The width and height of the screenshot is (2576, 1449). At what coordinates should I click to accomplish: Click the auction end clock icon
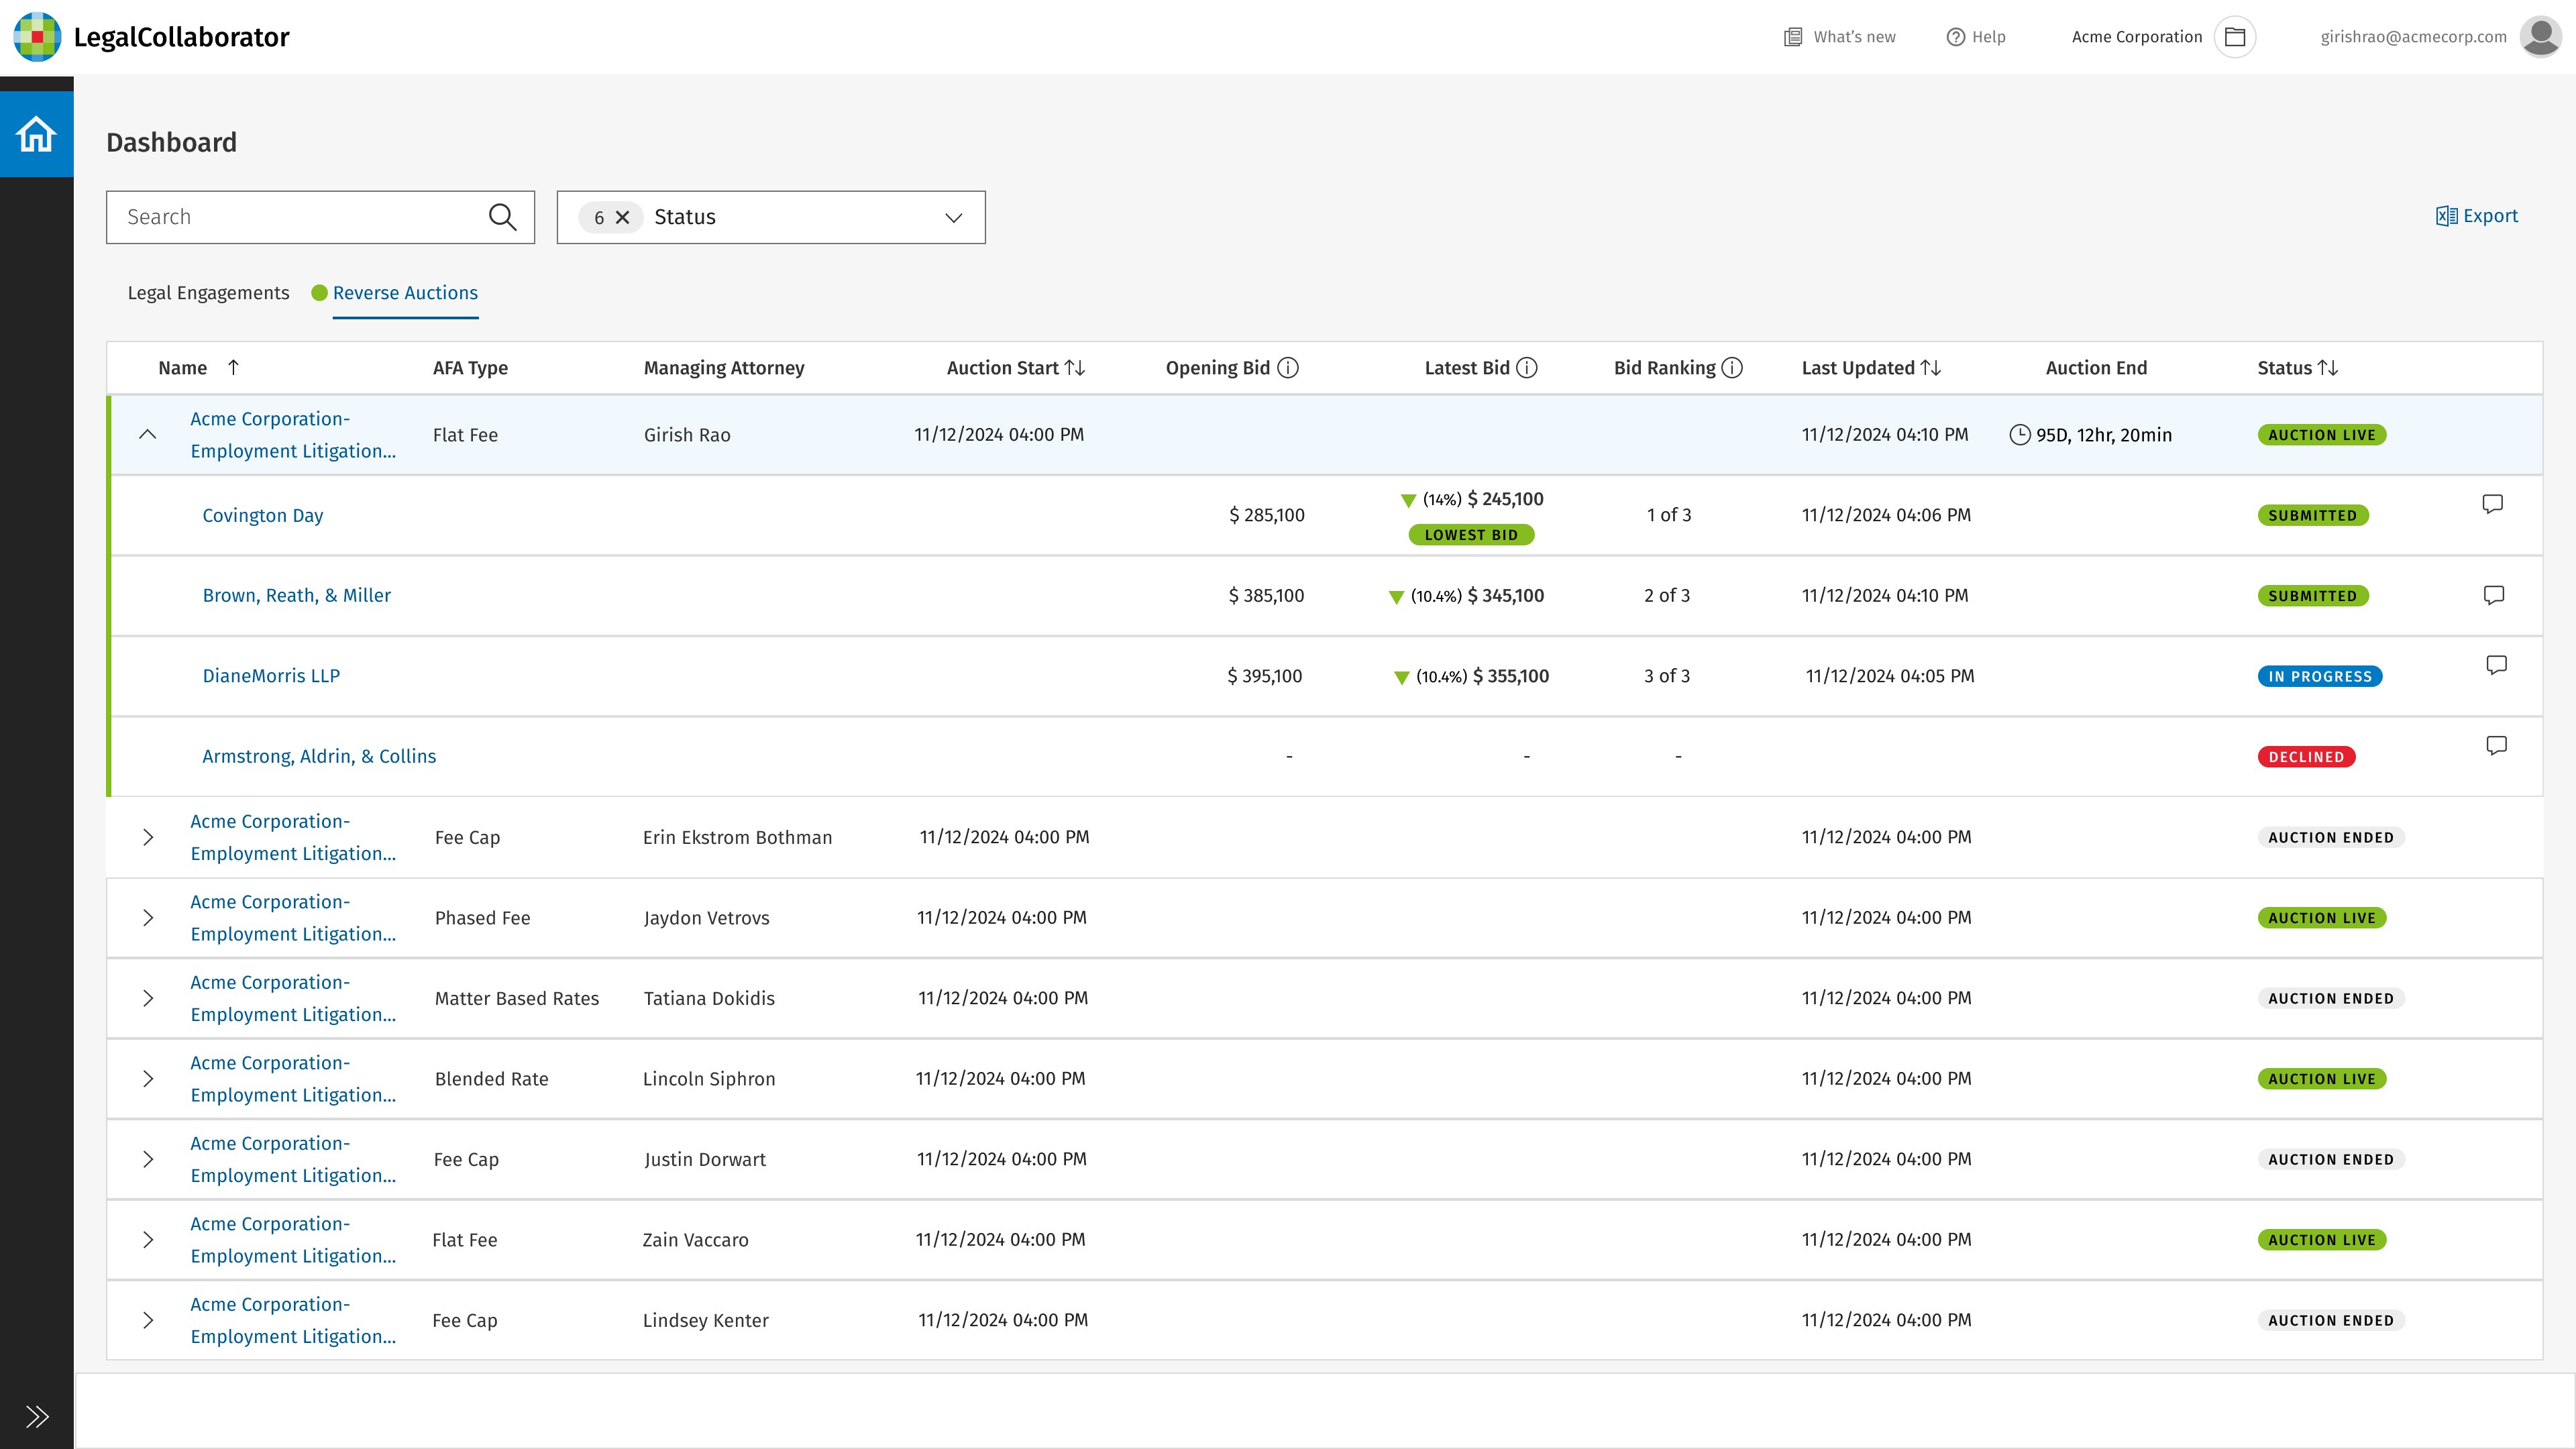tap(2020, 435)
